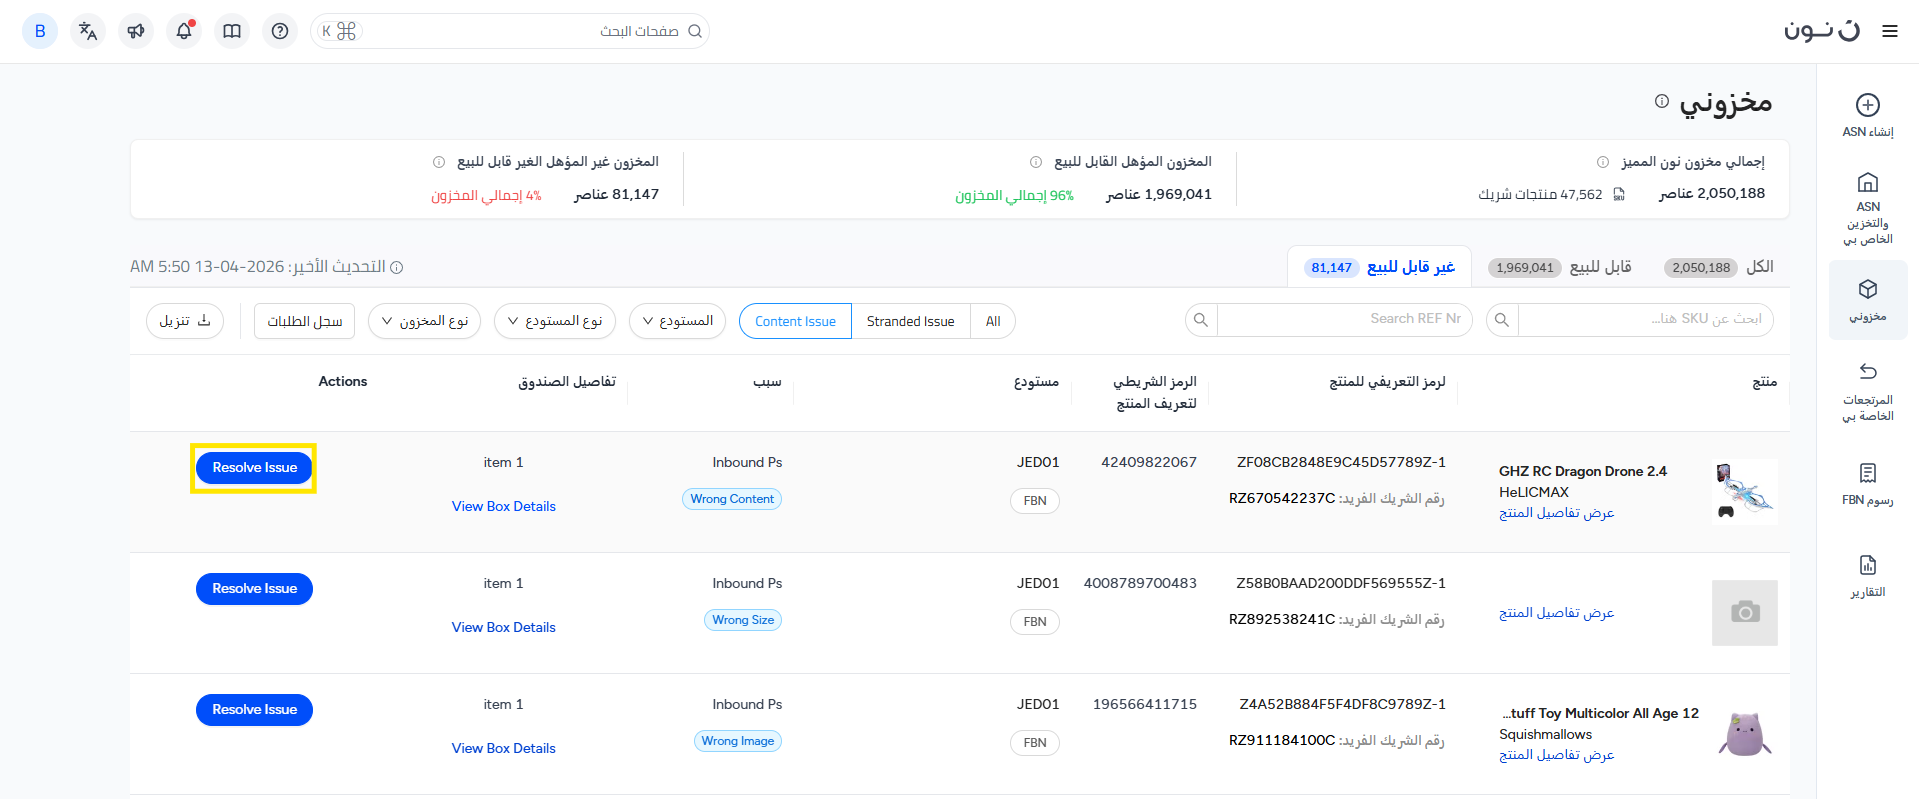This screenshot has height=799, width=1919.
Task: Click the book guide icon
Action: (x=232, y=31)
